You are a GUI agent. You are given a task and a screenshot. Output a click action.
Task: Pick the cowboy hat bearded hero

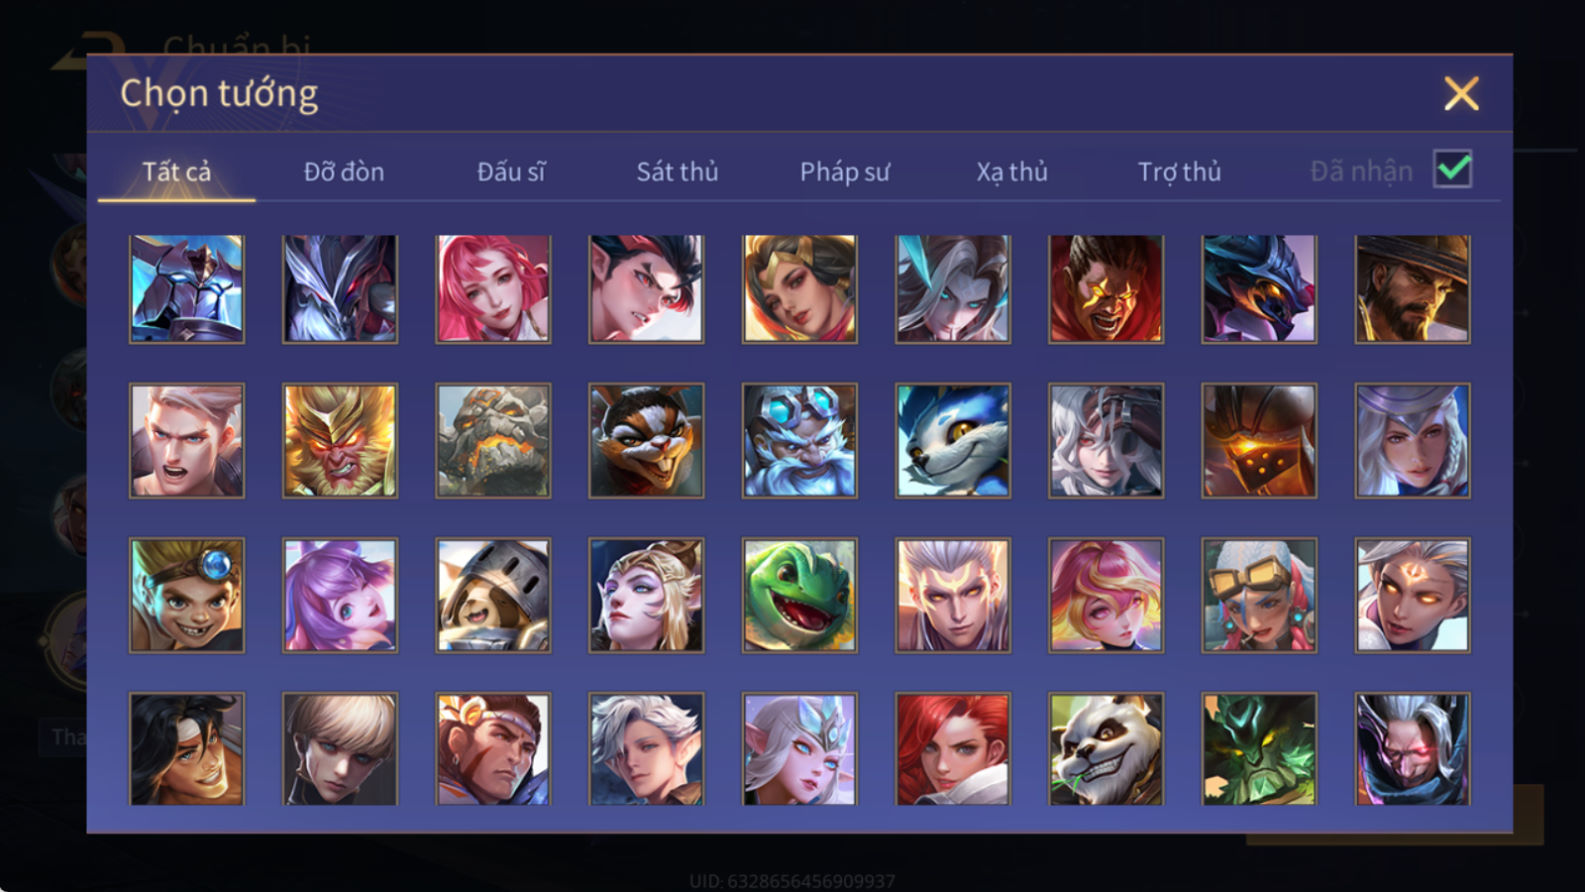click(1412, 289)
